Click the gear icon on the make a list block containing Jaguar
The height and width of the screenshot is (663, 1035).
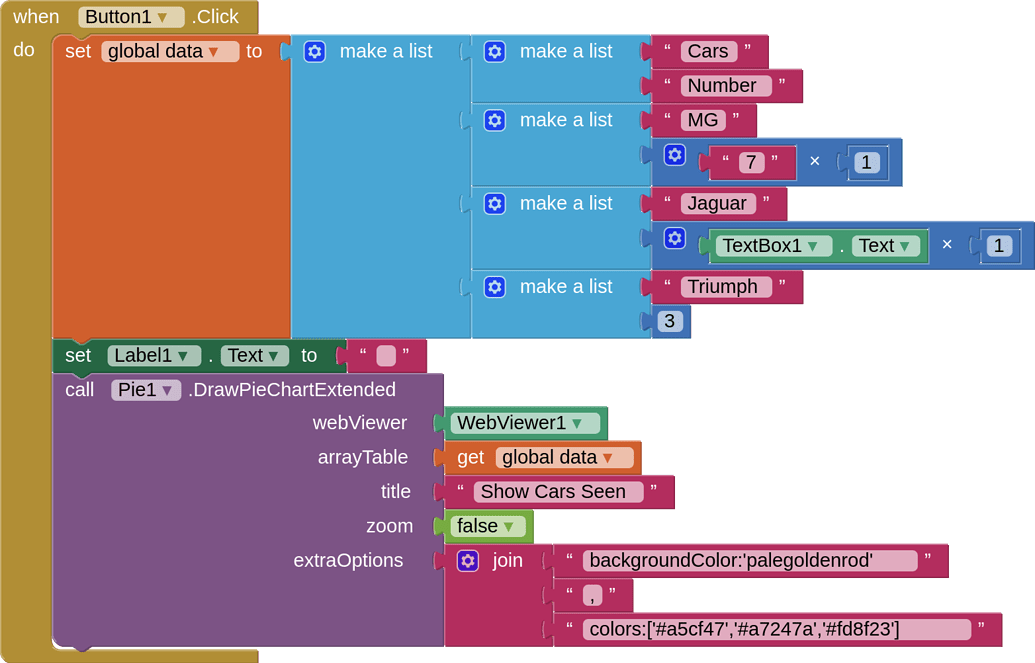pos(494,203)
